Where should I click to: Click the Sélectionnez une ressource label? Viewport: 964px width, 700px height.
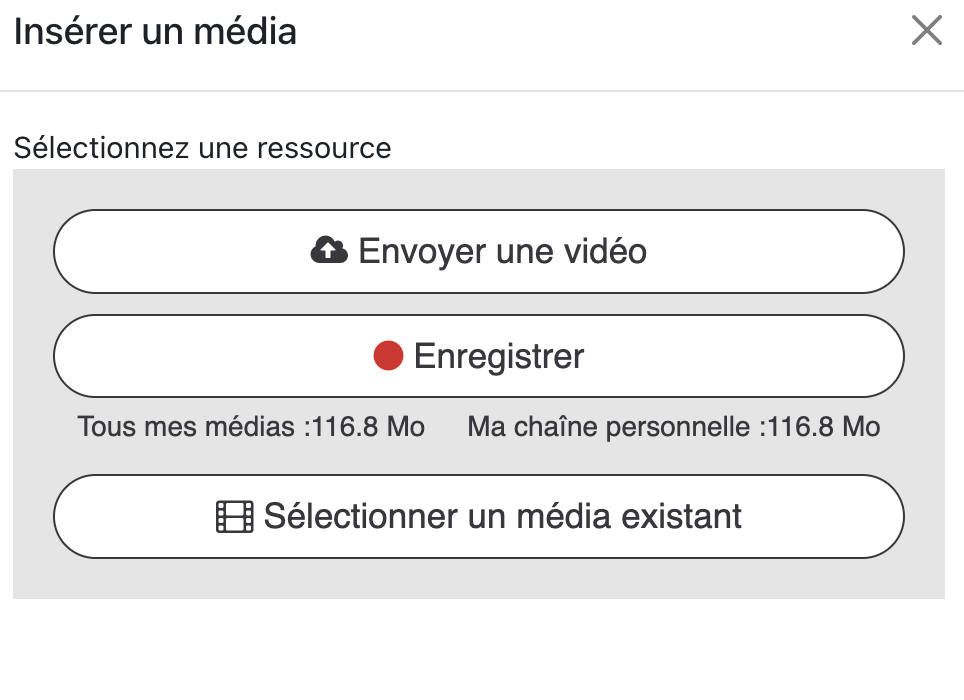coord(202,148)
